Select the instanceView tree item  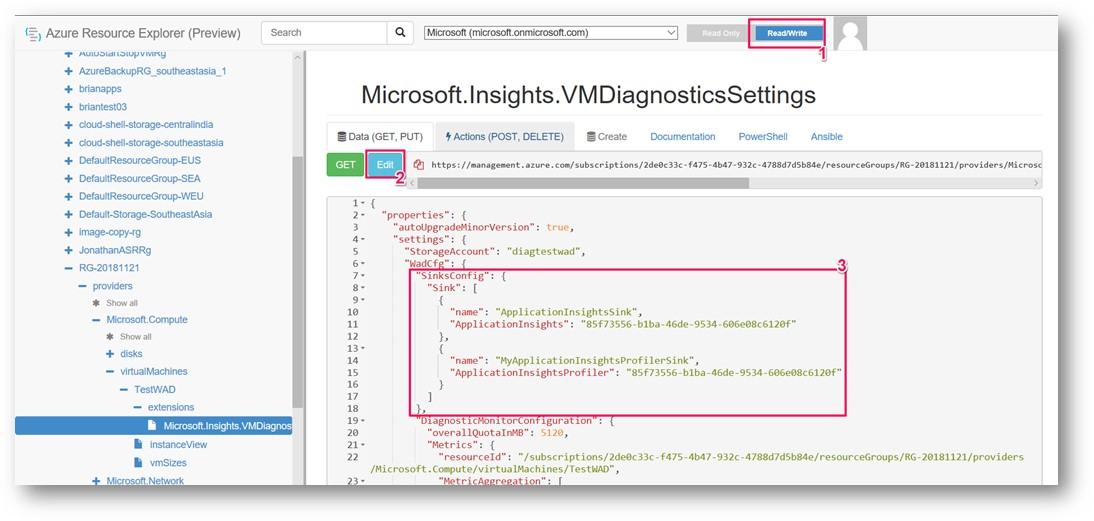tap(178, 444)
